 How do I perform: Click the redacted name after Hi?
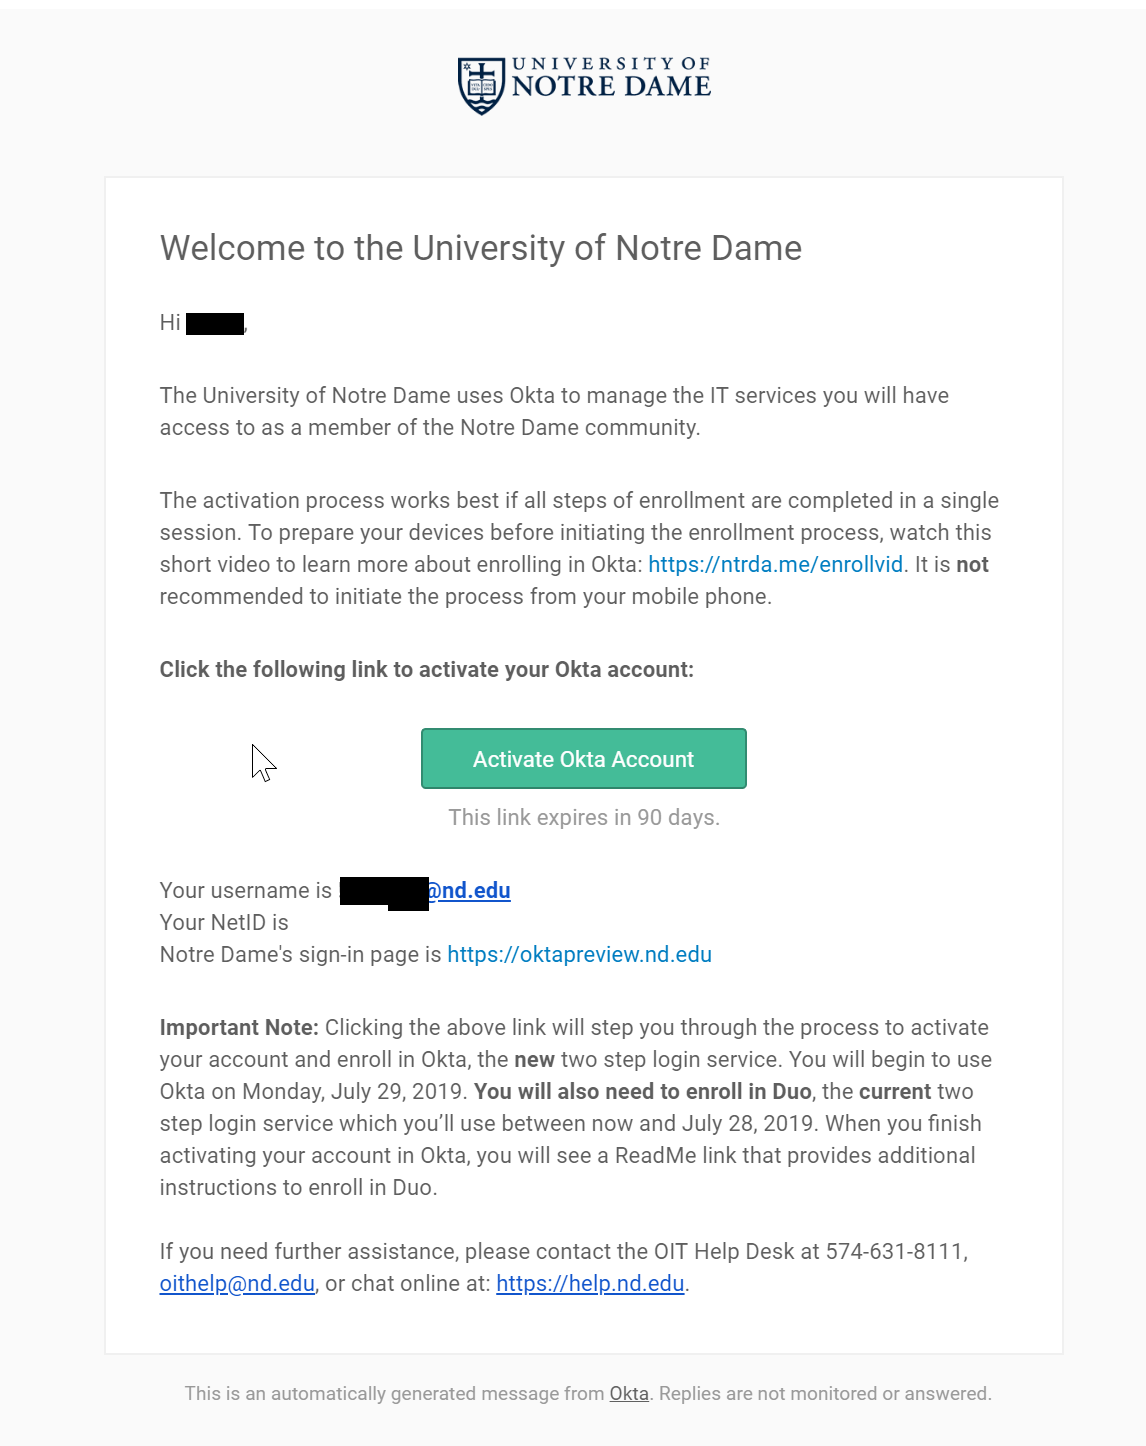click(x=215, y=323)
